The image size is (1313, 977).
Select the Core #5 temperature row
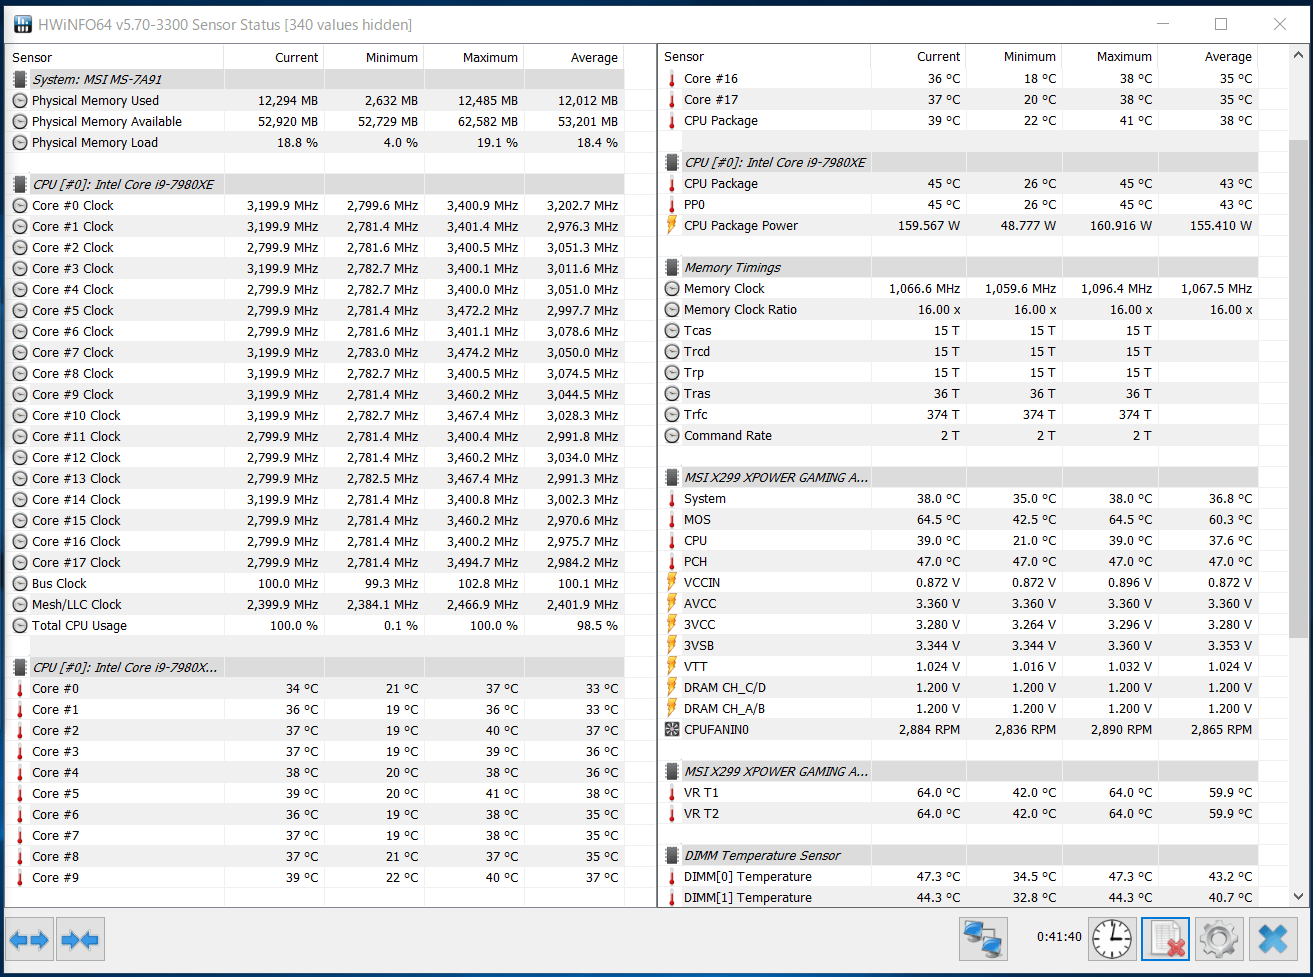315,793
